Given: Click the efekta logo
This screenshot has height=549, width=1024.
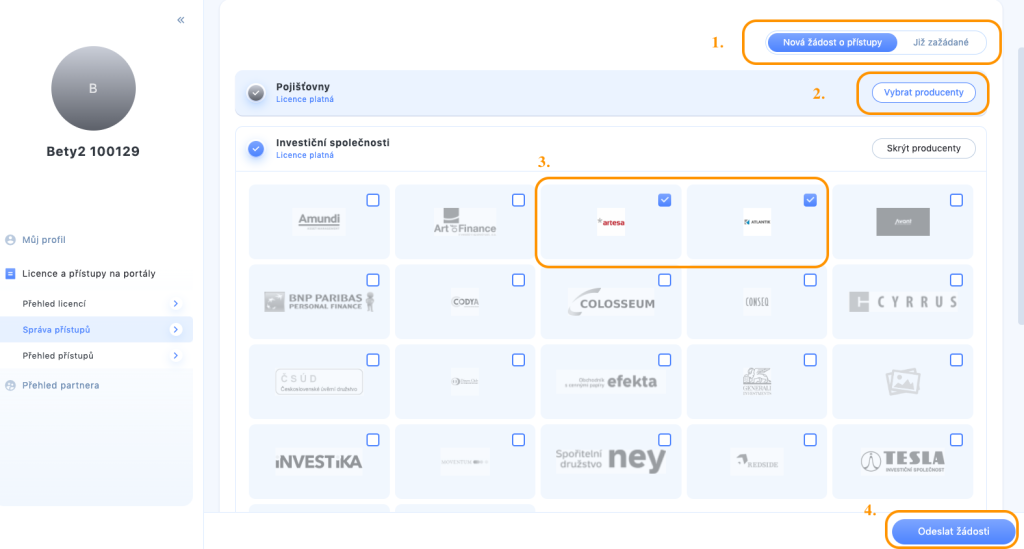Looking at the screenshot, I should (x=611, y=381).
